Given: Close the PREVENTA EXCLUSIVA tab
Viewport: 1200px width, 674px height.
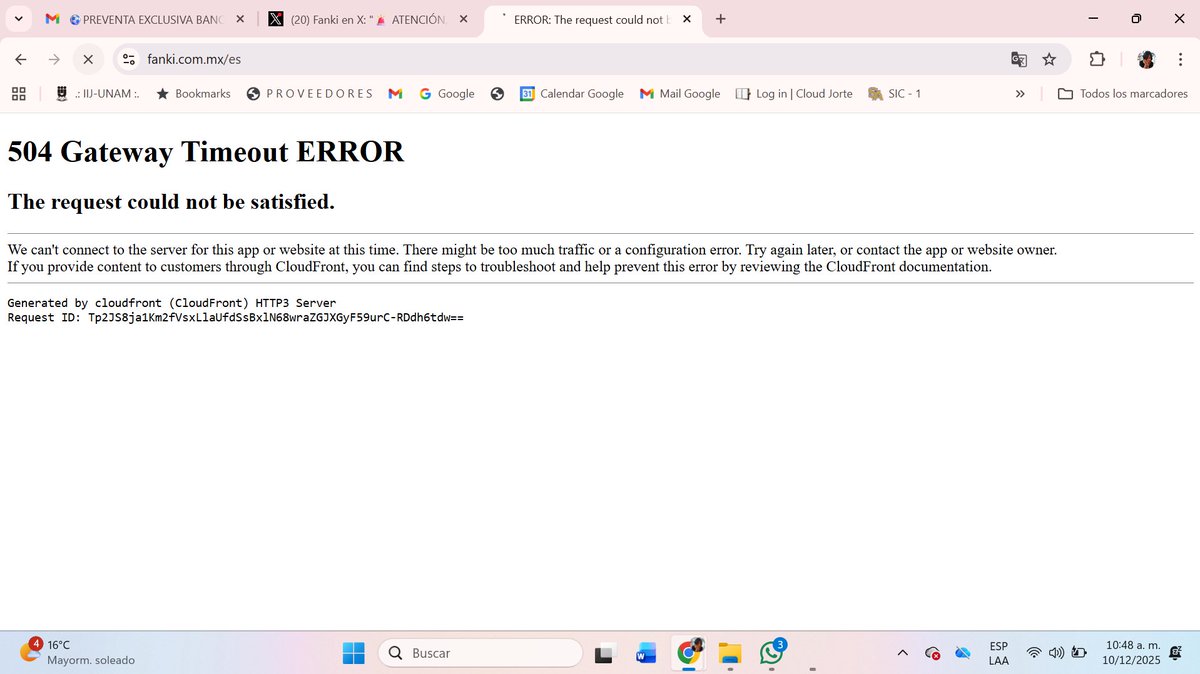Looking at the screenshot, I should click(x=240, y=19).
